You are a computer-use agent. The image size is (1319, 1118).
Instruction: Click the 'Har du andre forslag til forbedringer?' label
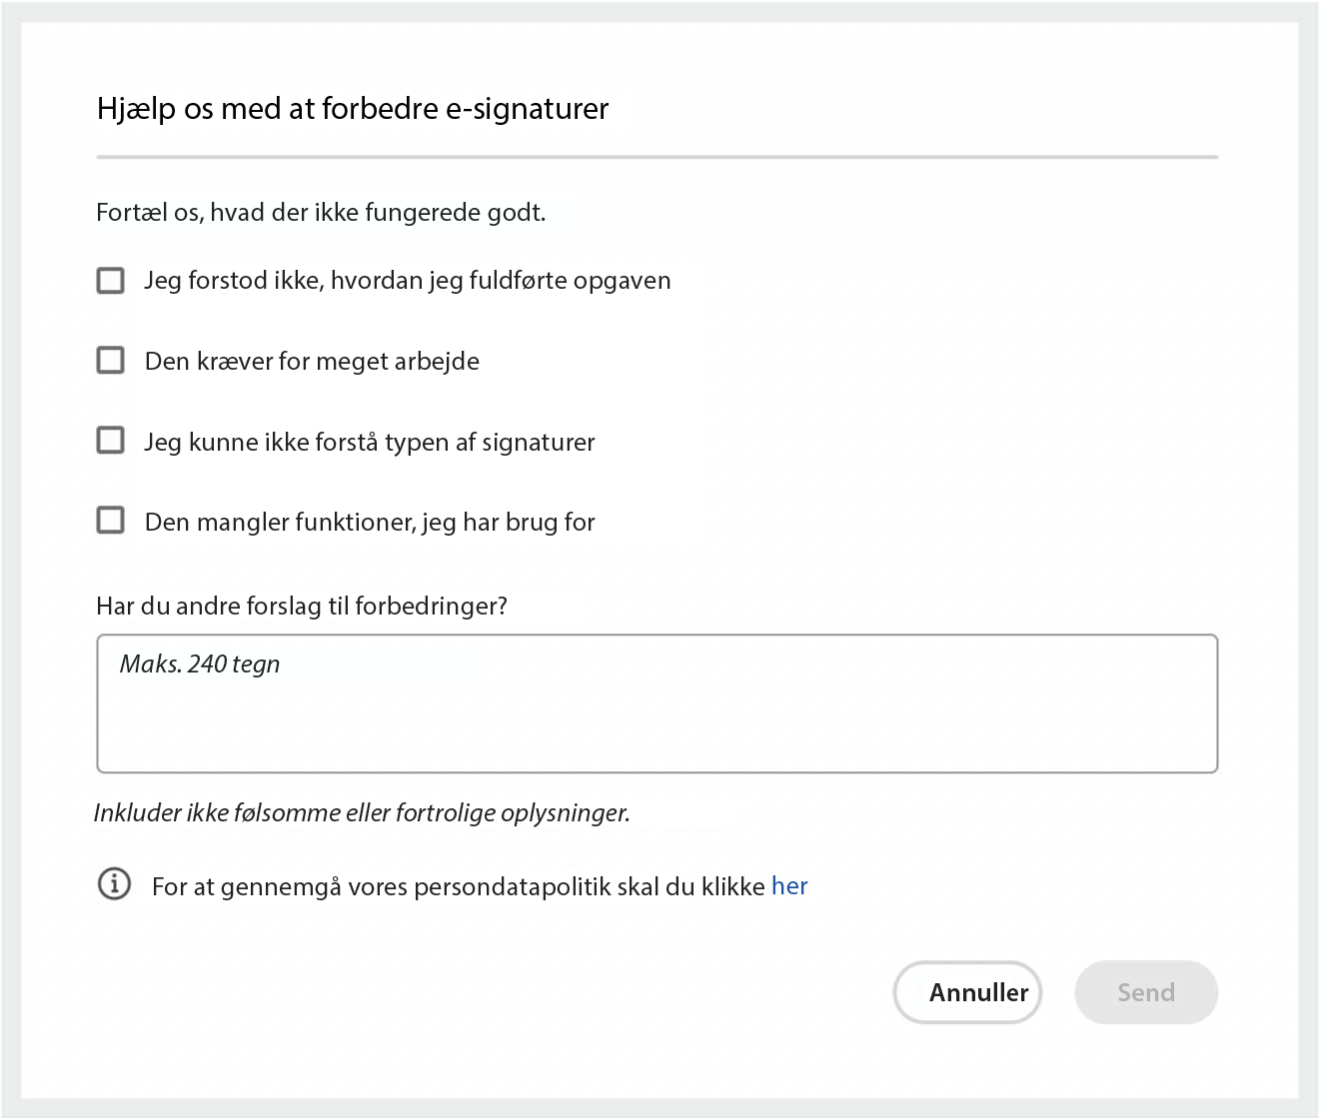[301, 606]
